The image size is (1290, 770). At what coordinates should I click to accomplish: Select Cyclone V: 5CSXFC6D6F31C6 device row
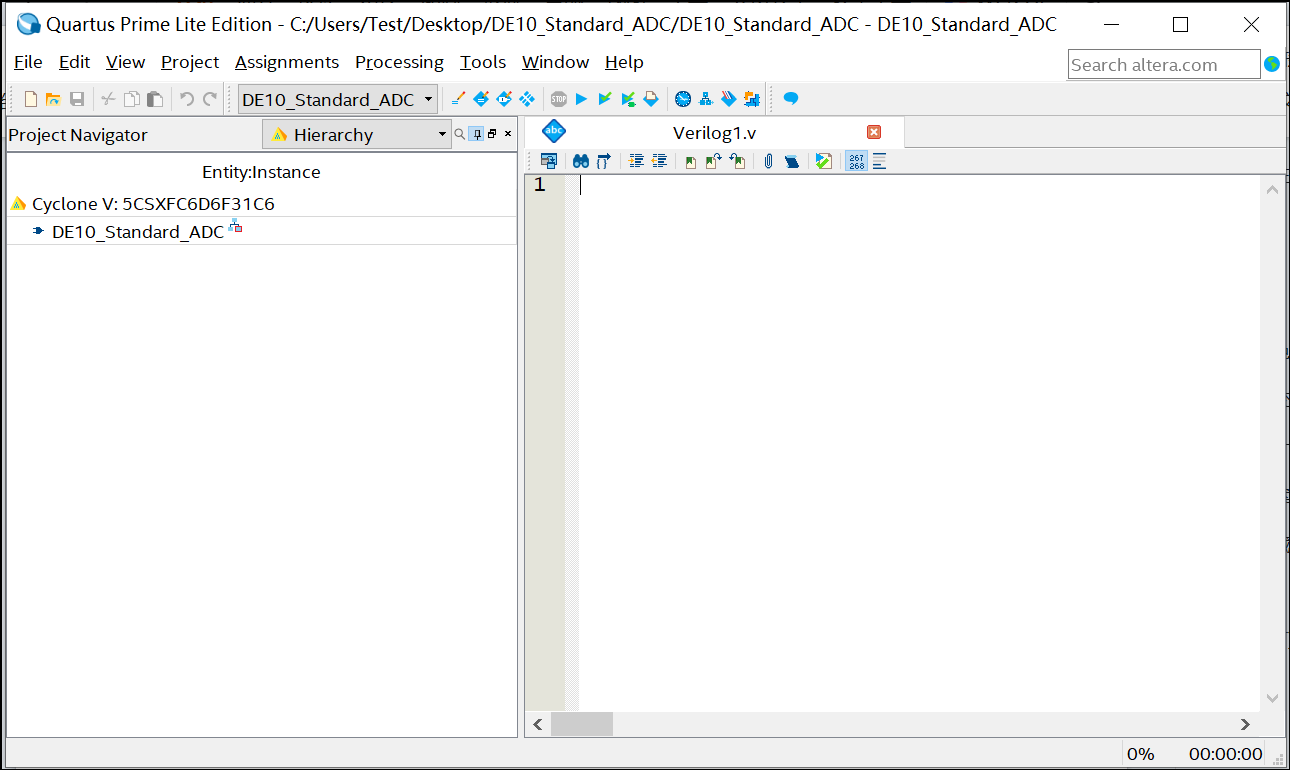[262, 203]
